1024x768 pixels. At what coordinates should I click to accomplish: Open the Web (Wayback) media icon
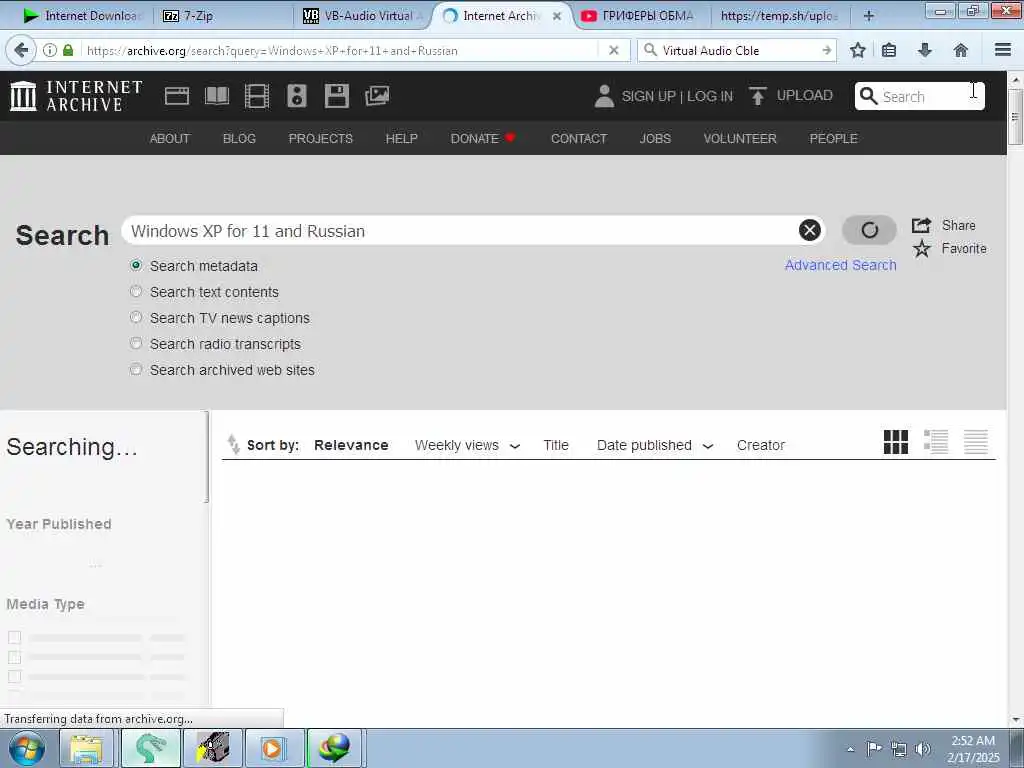176,96
